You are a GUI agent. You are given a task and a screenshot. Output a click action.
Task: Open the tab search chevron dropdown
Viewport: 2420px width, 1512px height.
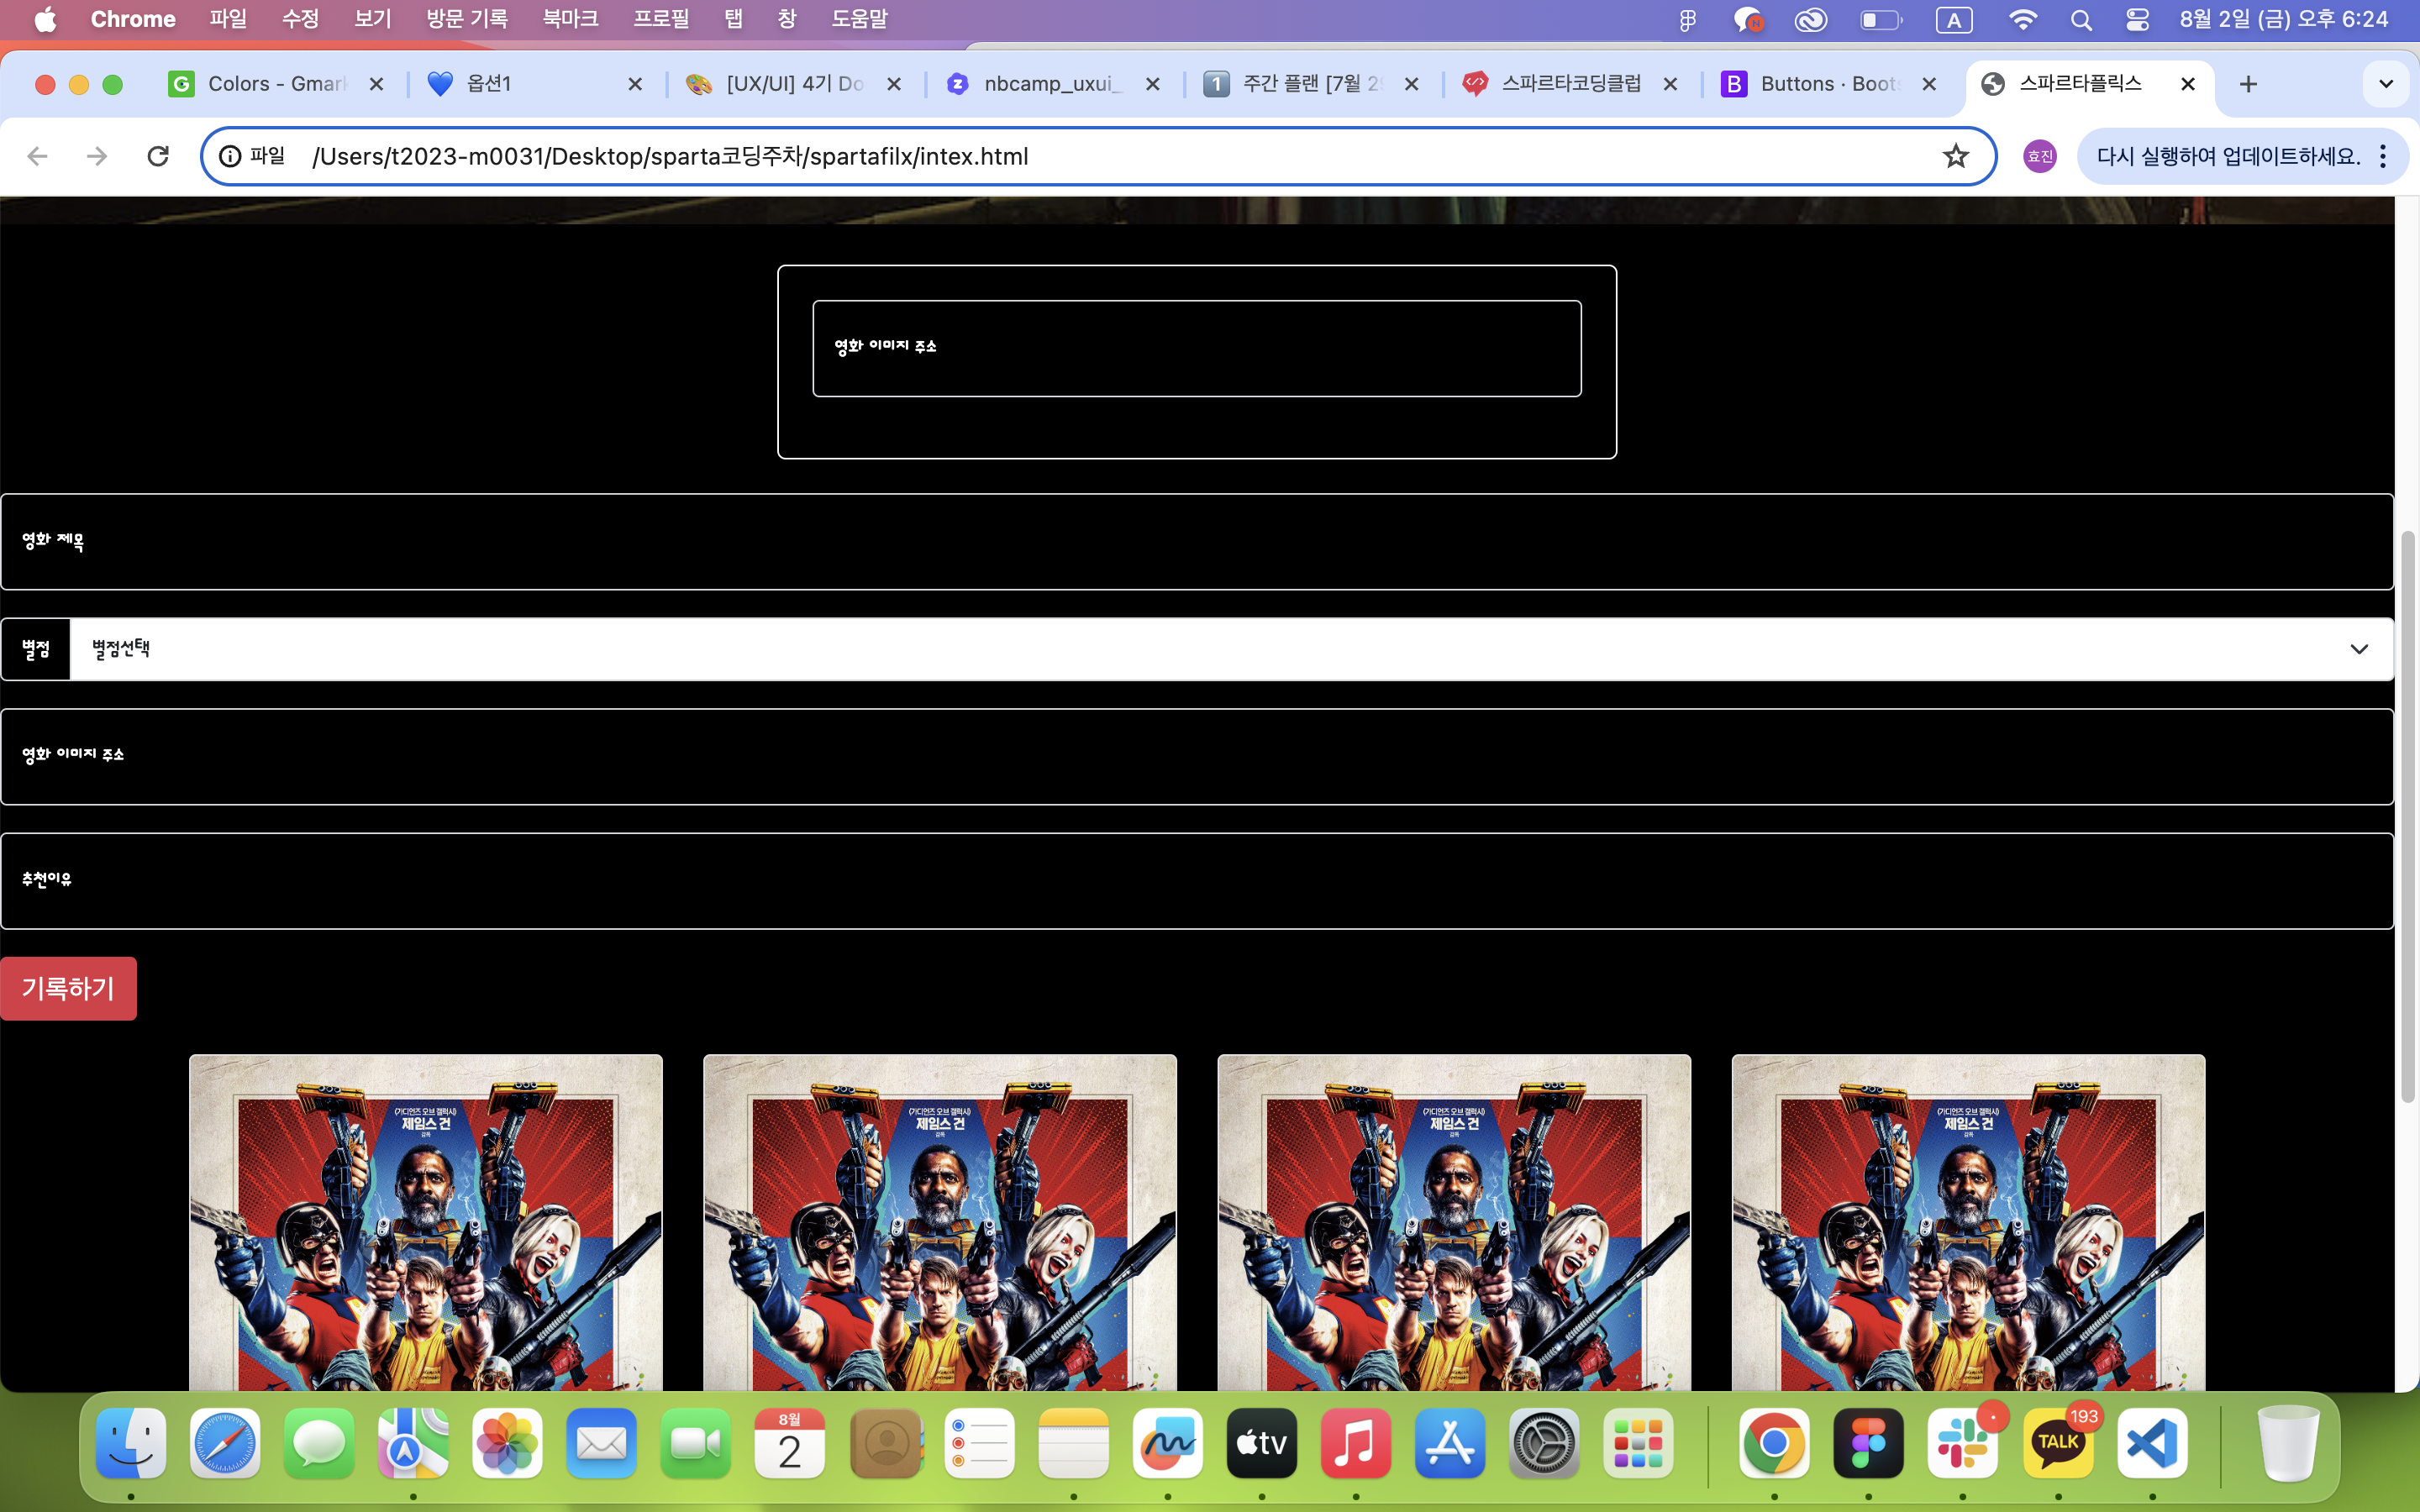(x=2386, y=84)
